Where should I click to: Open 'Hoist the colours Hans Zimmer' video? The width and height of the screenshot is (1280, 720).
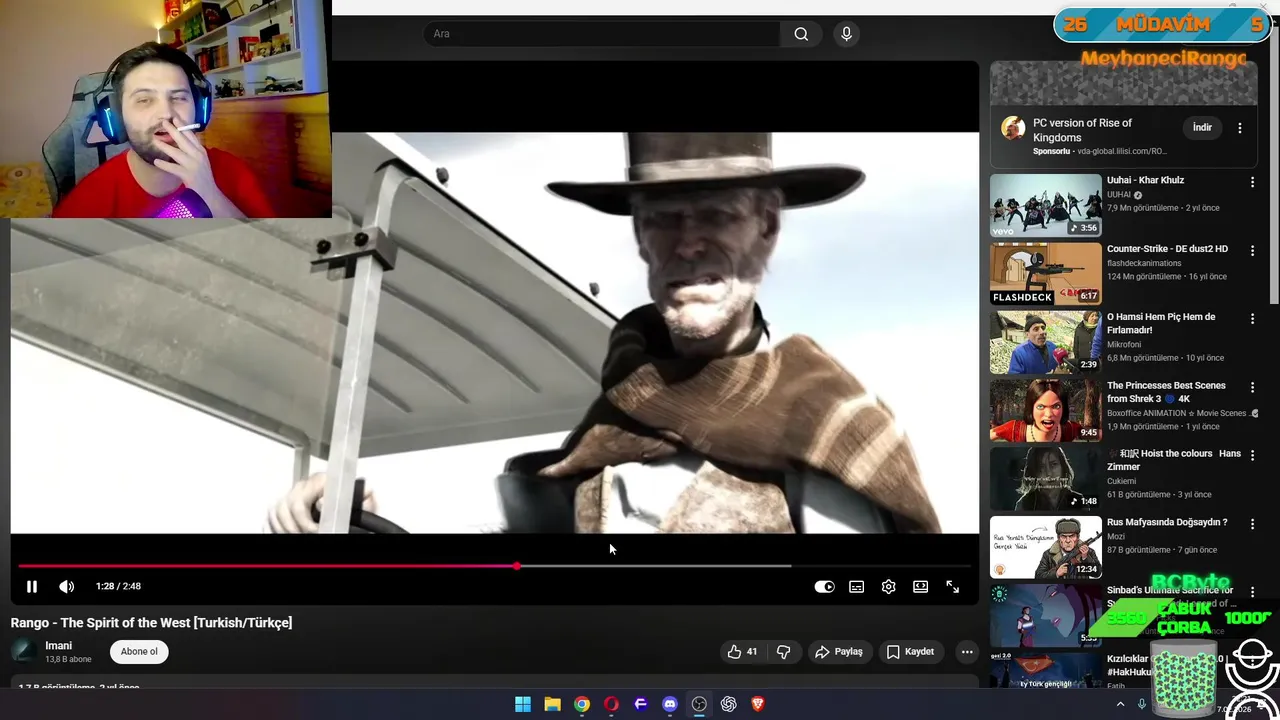coord(1174,460)
